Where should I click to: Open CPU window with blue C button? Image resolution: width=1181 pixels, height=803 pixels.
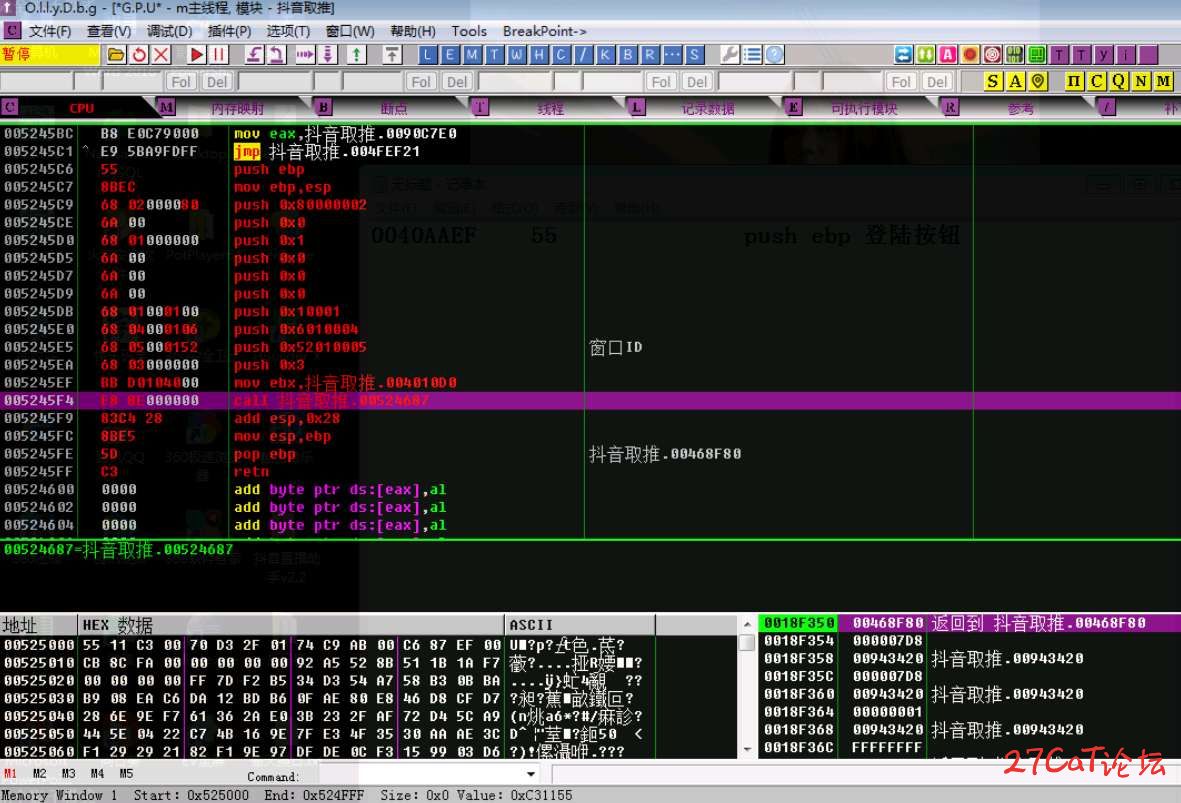coord(561,54)
